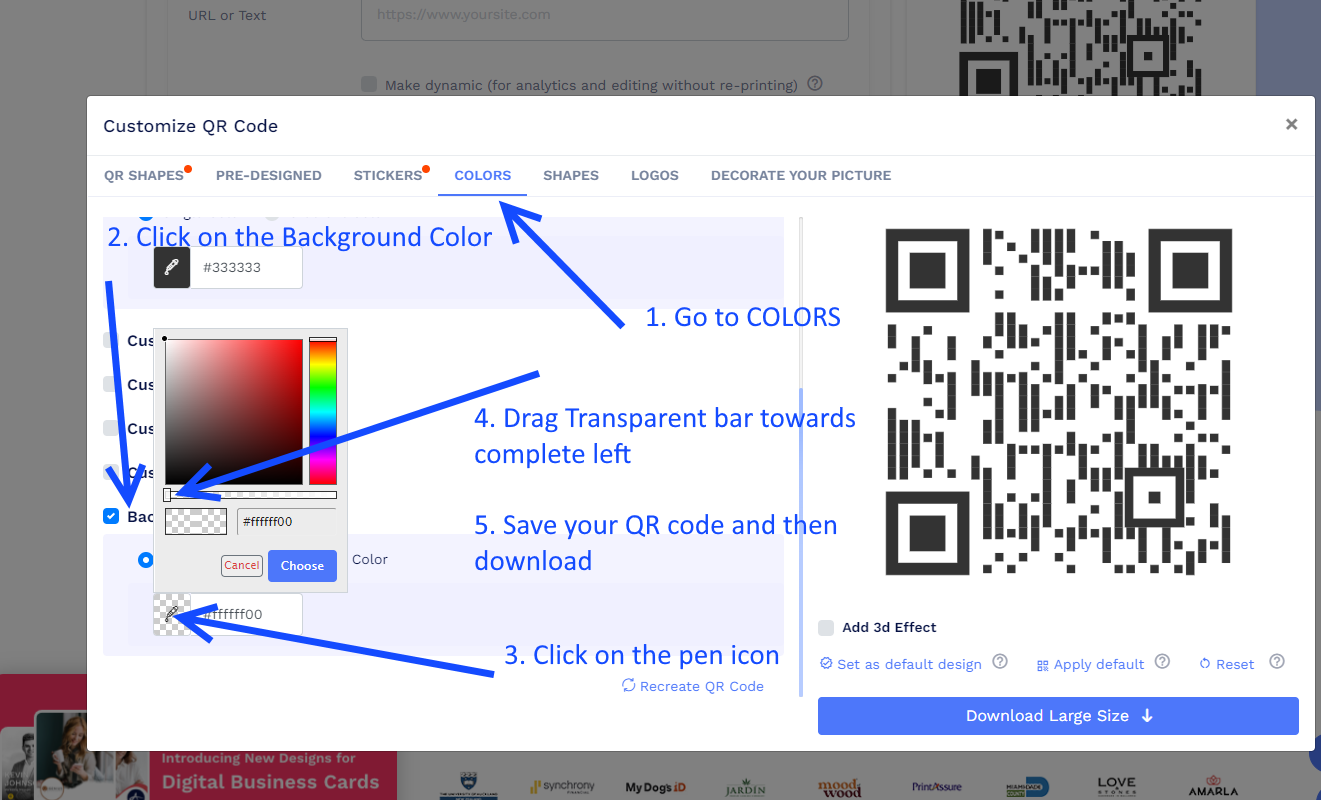Click the transparent checkered color swatch
The height and width of the screenshot is (800, 1321).
196,521
